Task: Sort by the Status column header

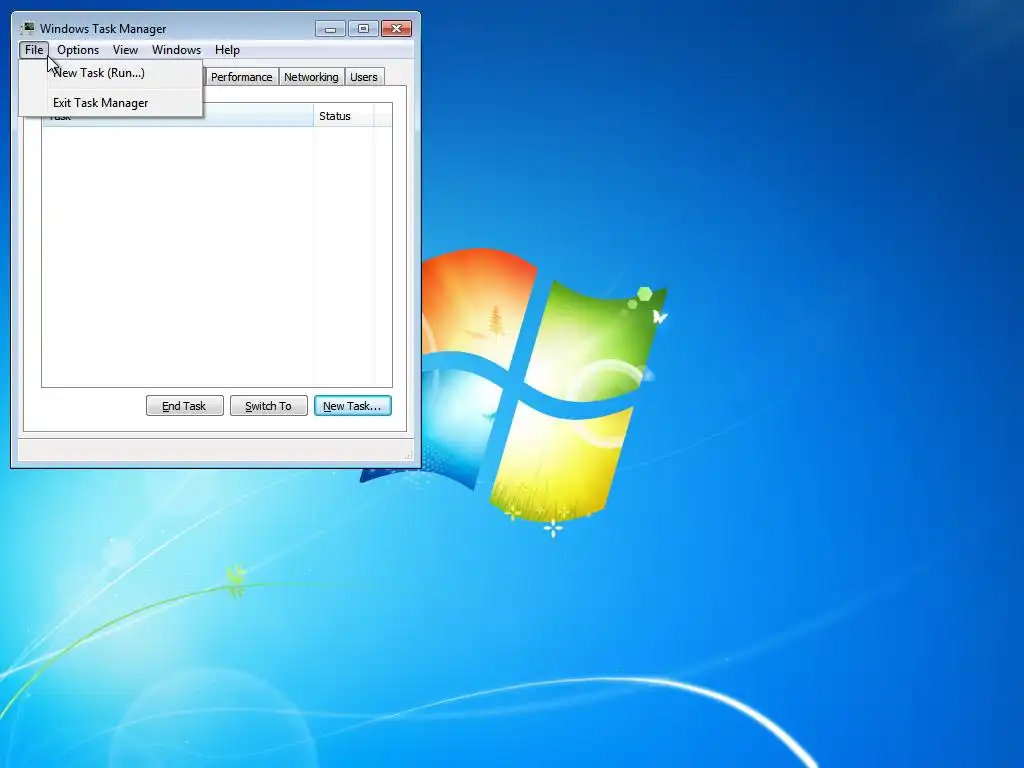Action: pyautogui.click(x=344, y=116)
